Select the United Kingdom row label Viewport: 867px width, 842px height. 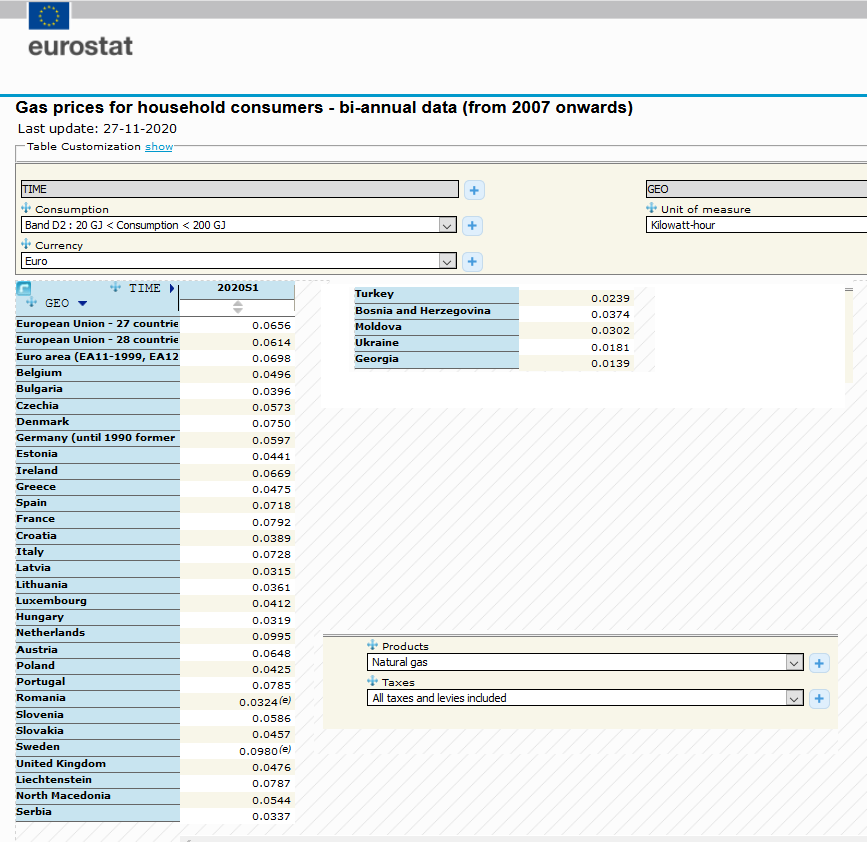[98, 764]
